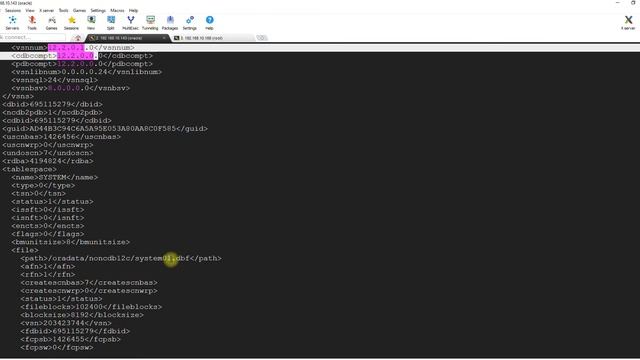The height and width of the screenshot is (360, 640).
Task: Click the vsnnum line in terminal
Action: click(73, 48)
